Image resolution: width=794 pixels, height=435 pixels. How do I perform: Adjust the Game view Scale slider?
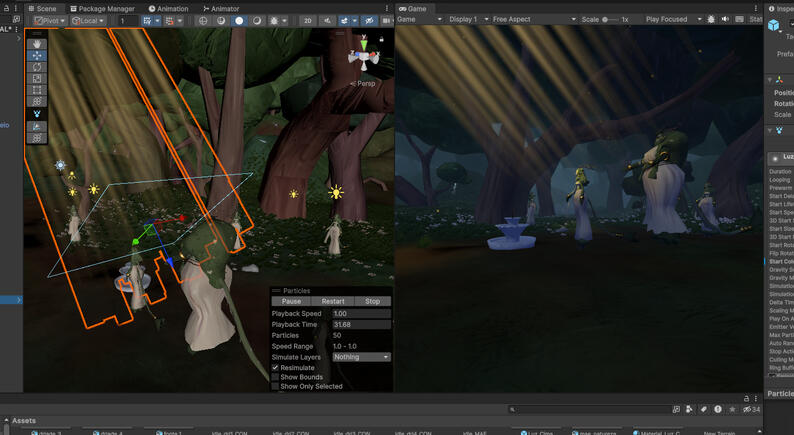[610, 19]
